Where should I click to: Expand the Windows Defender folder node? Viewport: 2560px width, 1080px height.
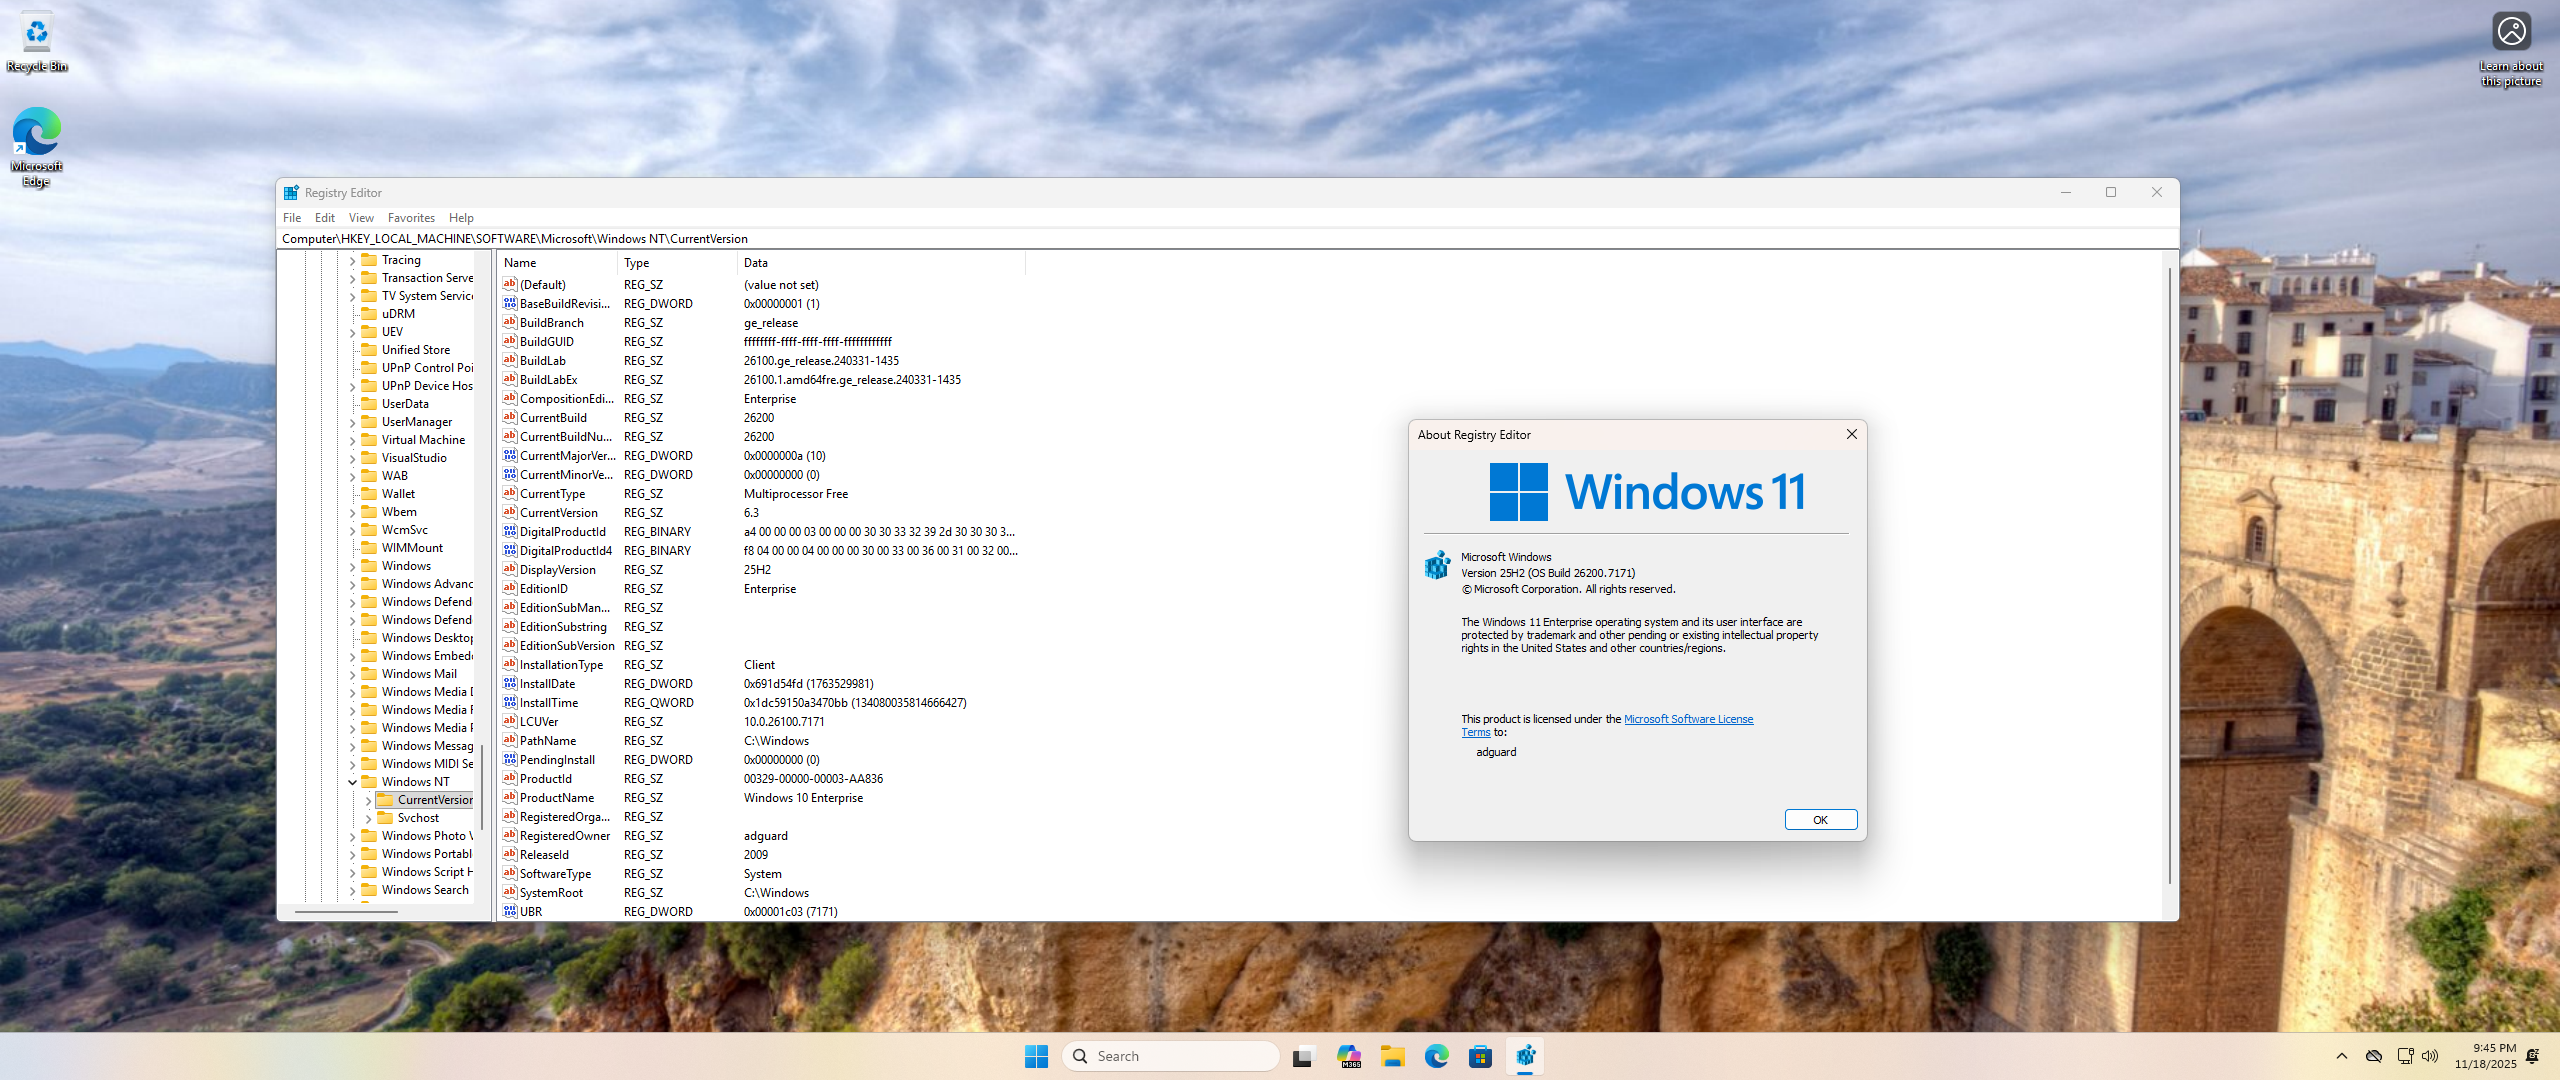[x=352, y=602]
